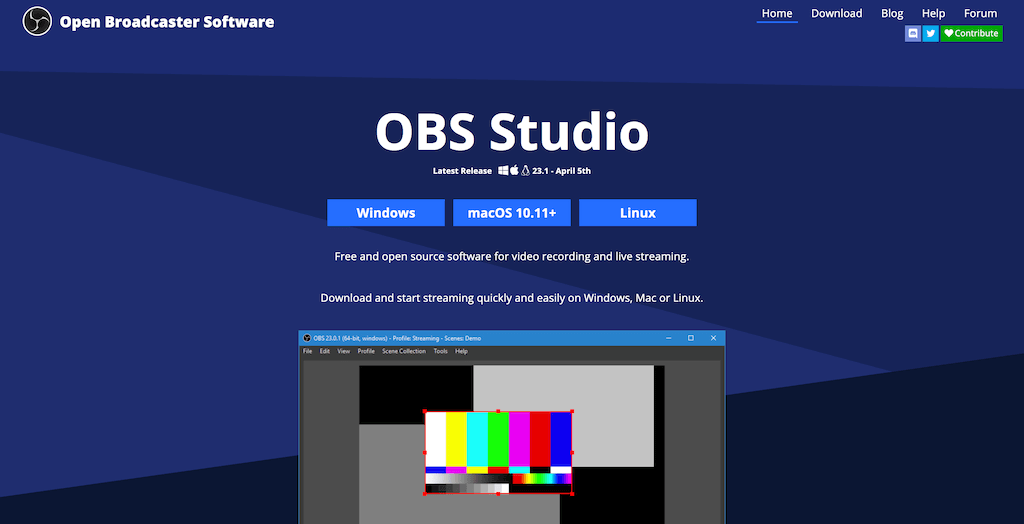
Task: Click the Linux penguin icon near release info
Action: [x=525, y=171]
